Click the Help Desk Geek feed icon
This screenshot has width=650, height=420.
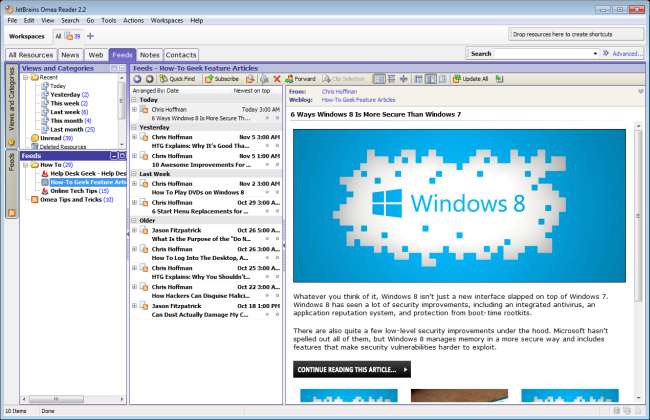[45, 173]
